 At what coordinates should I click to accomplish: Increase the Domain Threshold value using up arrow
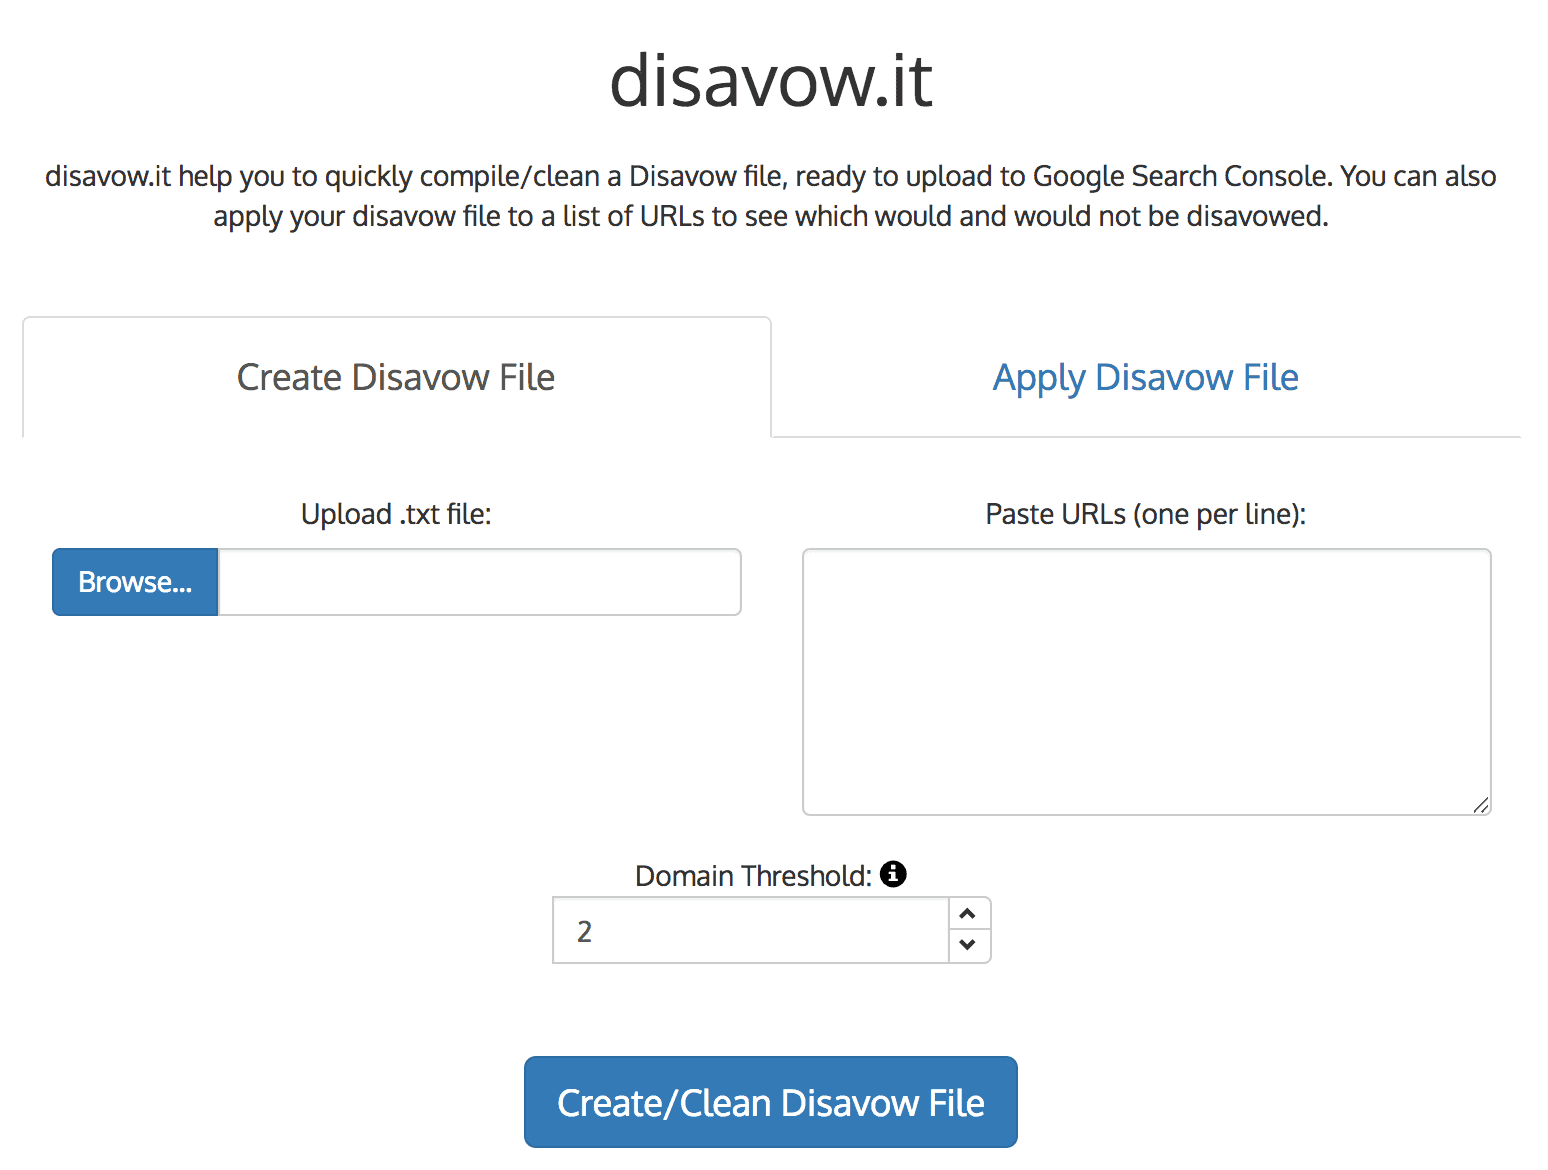pyautogui.click(x=967, y=914)
